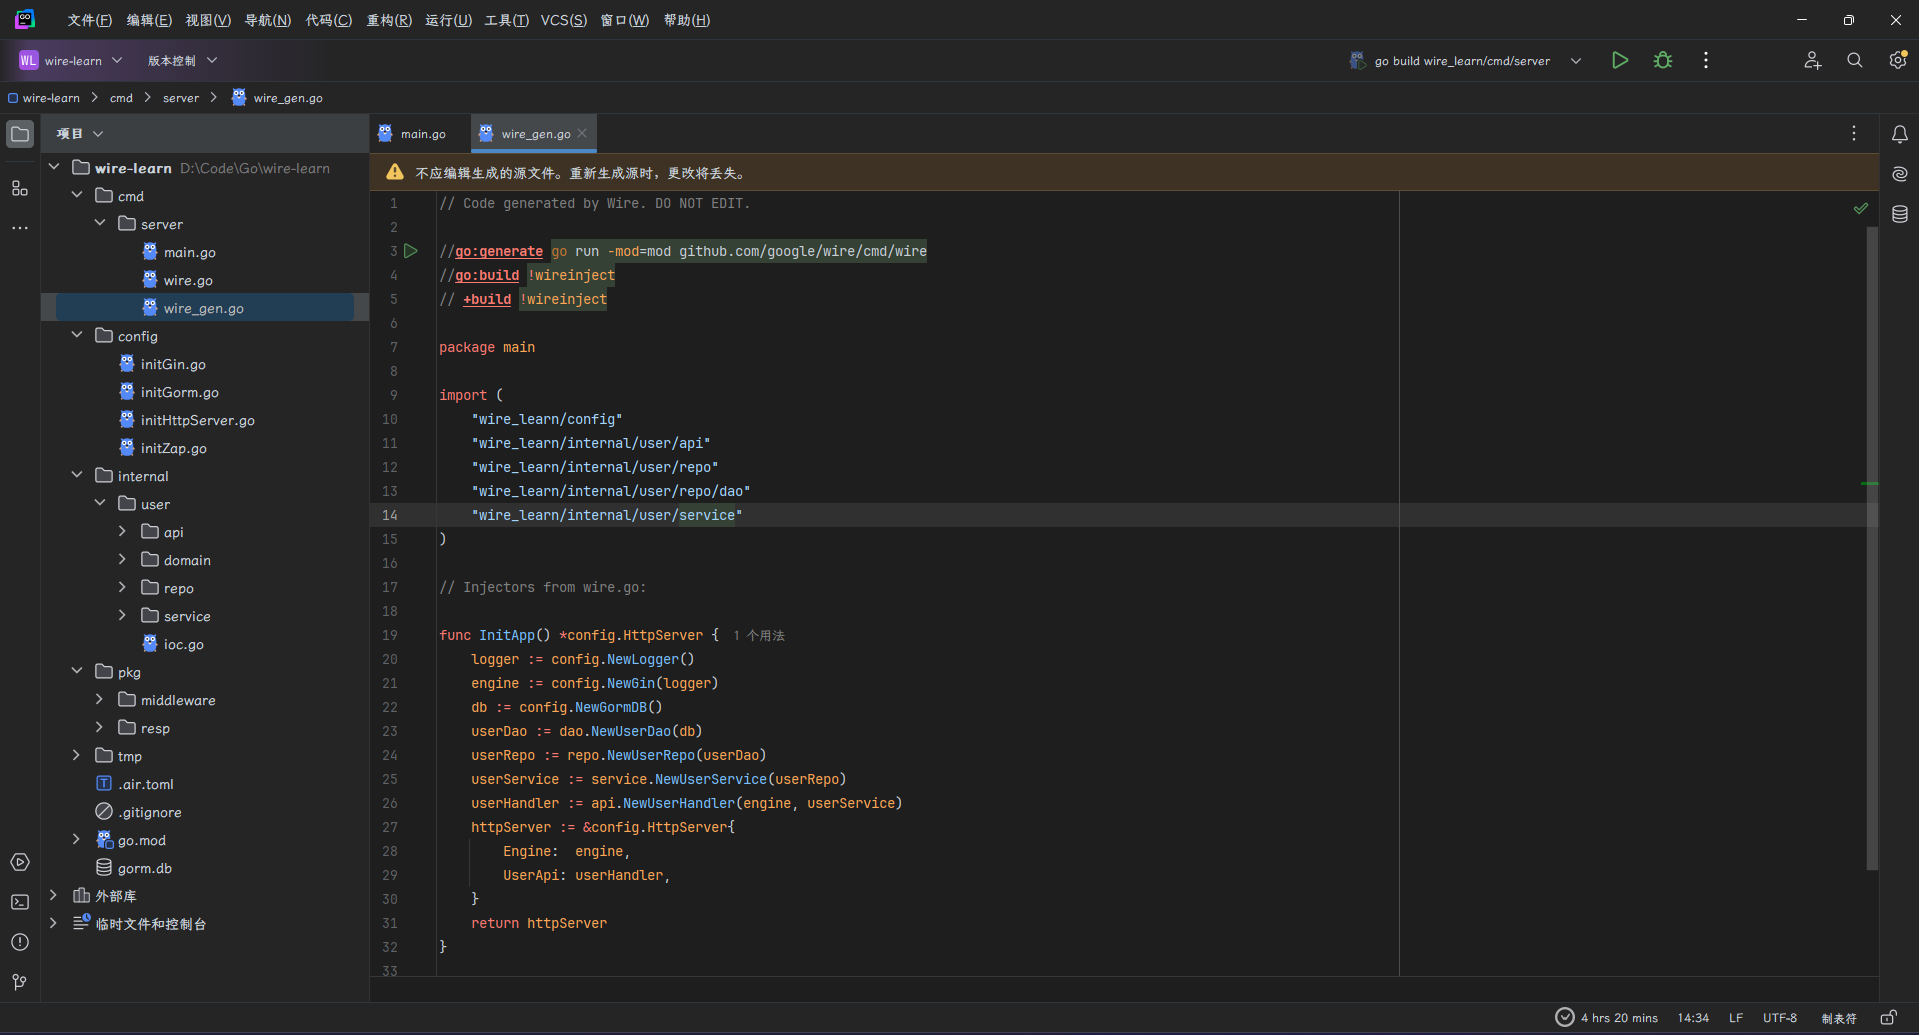Expand the api folder
Viewport: 1919px width, 1035px height.
tap(123, 531)
